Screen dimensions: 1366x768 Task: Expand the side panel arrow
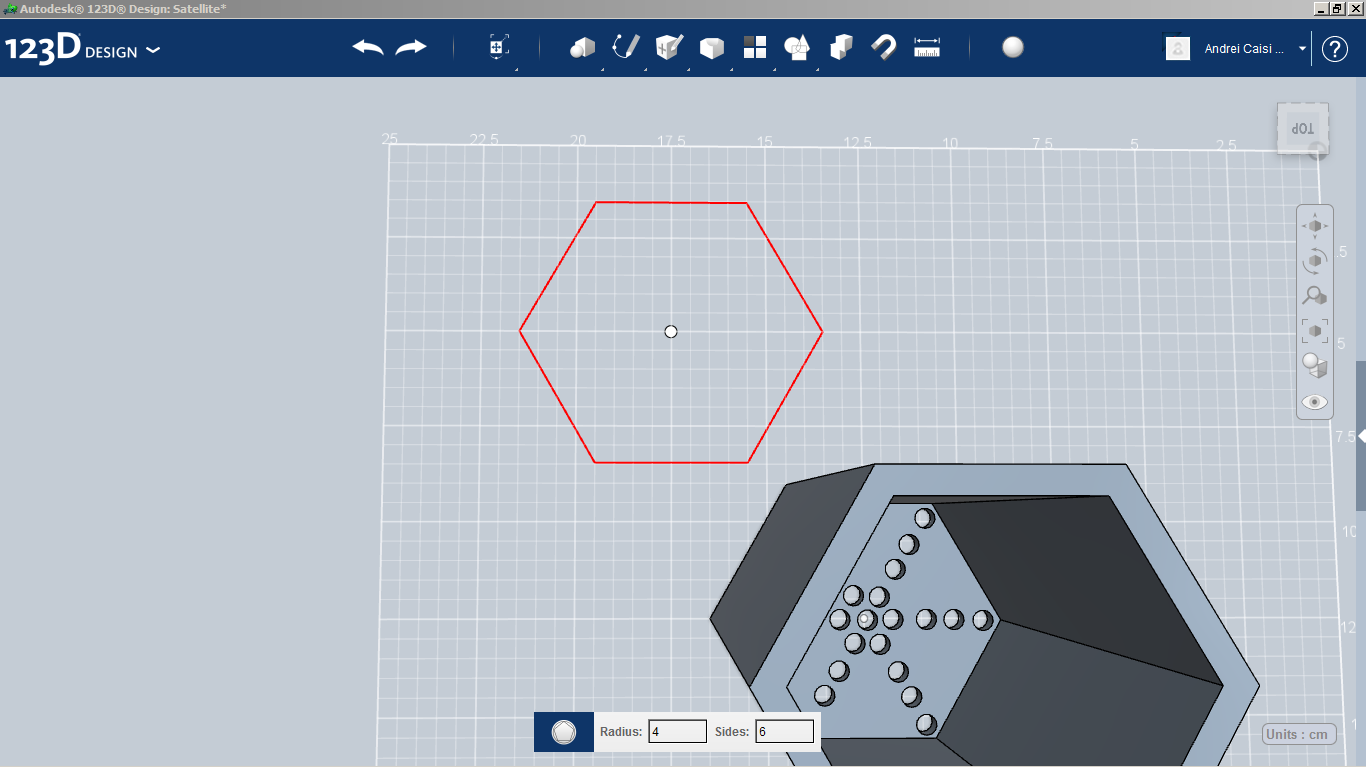[x=1361, y=436]
